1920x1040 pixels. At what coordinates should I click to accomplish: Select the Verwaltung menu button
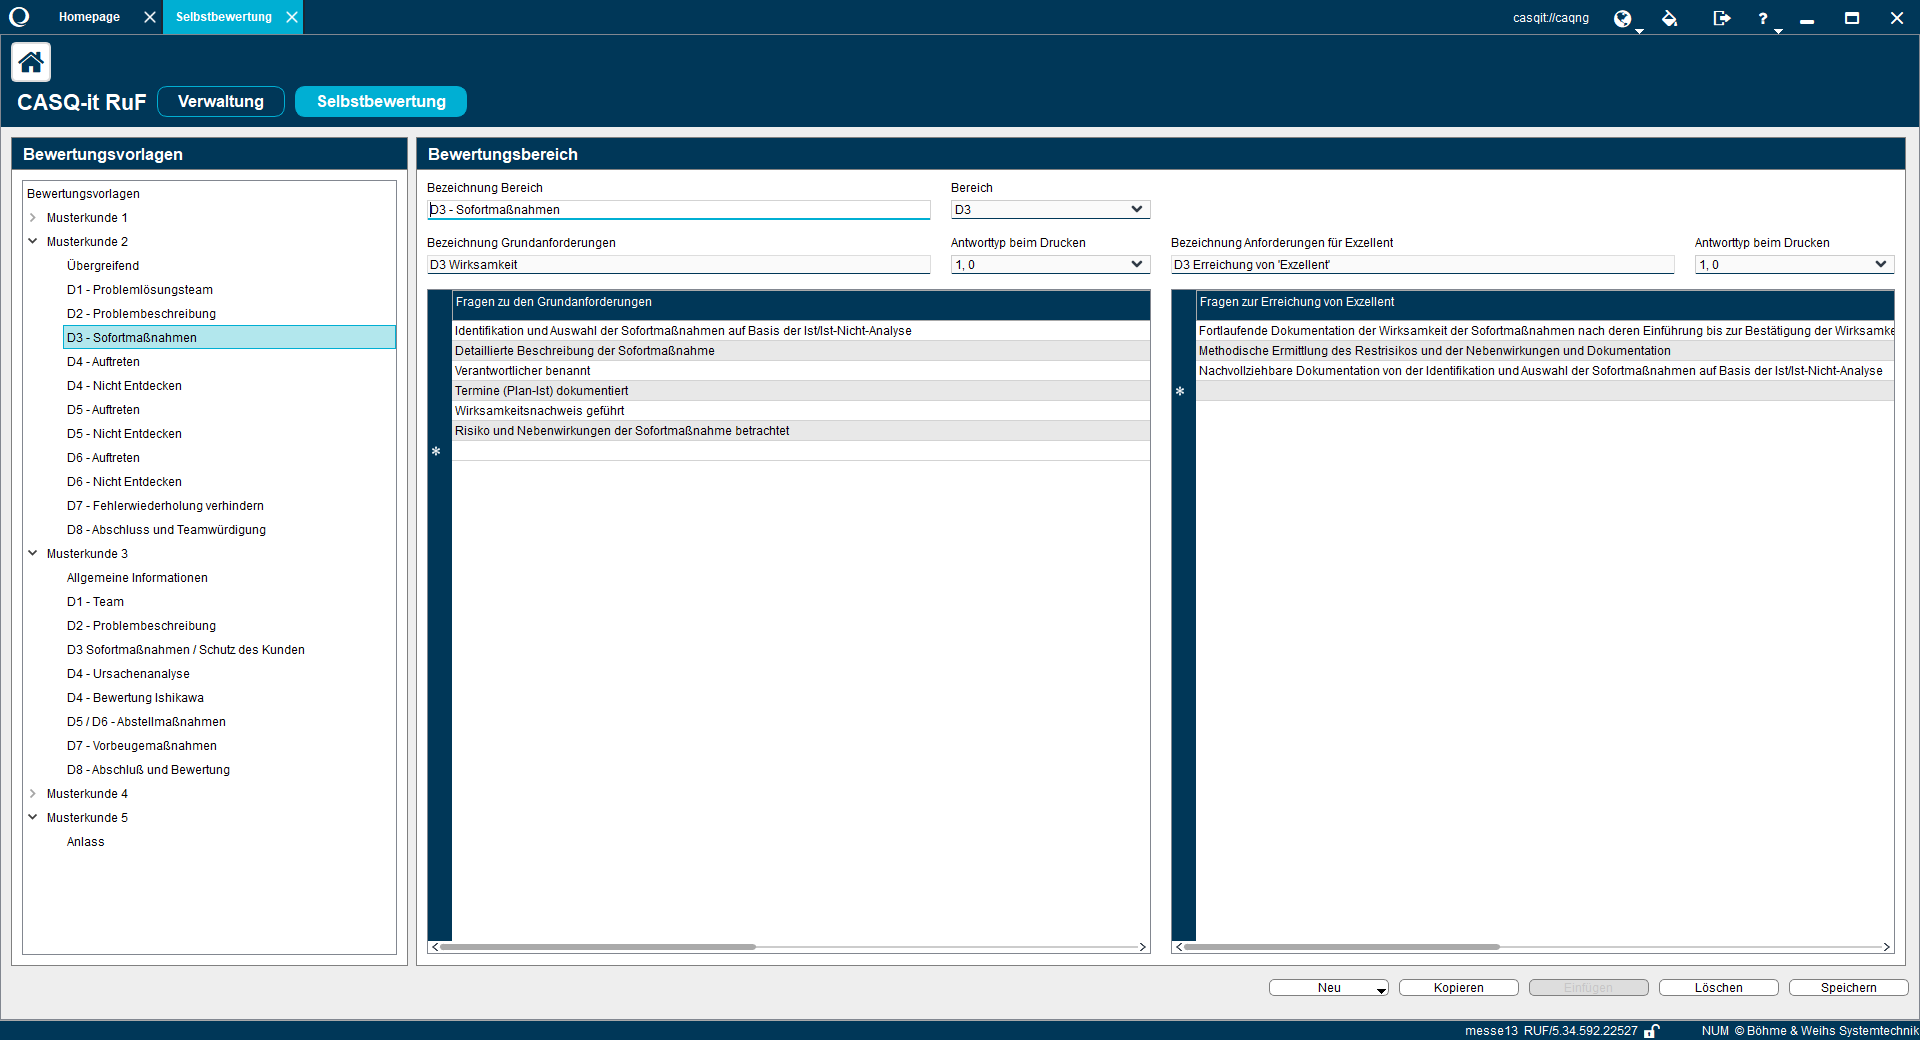221,101
